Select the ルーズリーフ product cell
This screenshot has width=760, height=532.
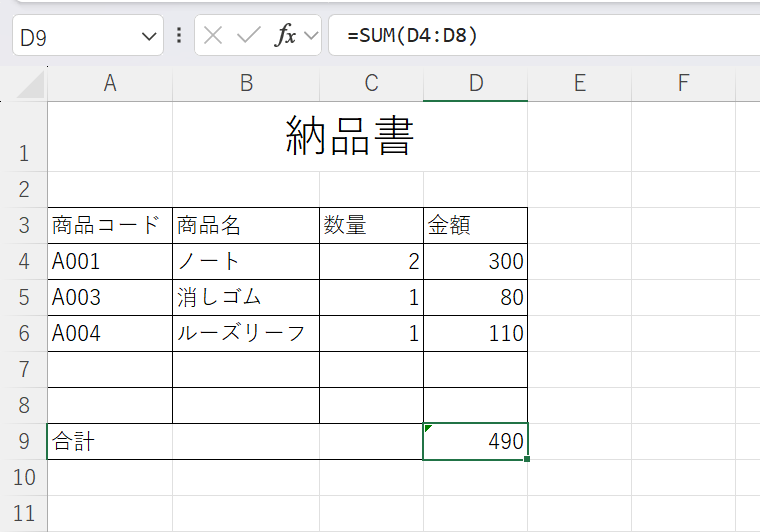point(246,333)
